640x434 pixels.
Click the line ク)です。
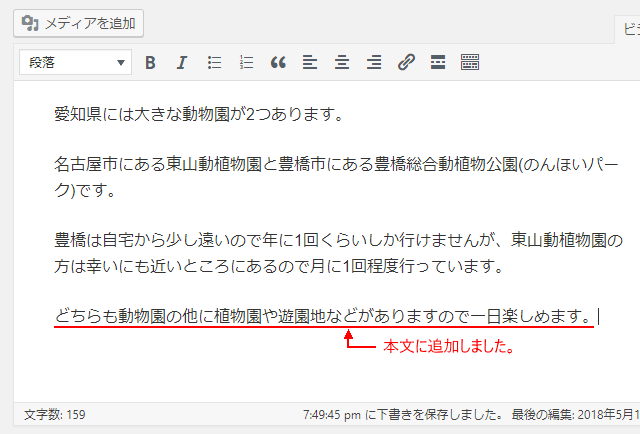coord(85,190)
